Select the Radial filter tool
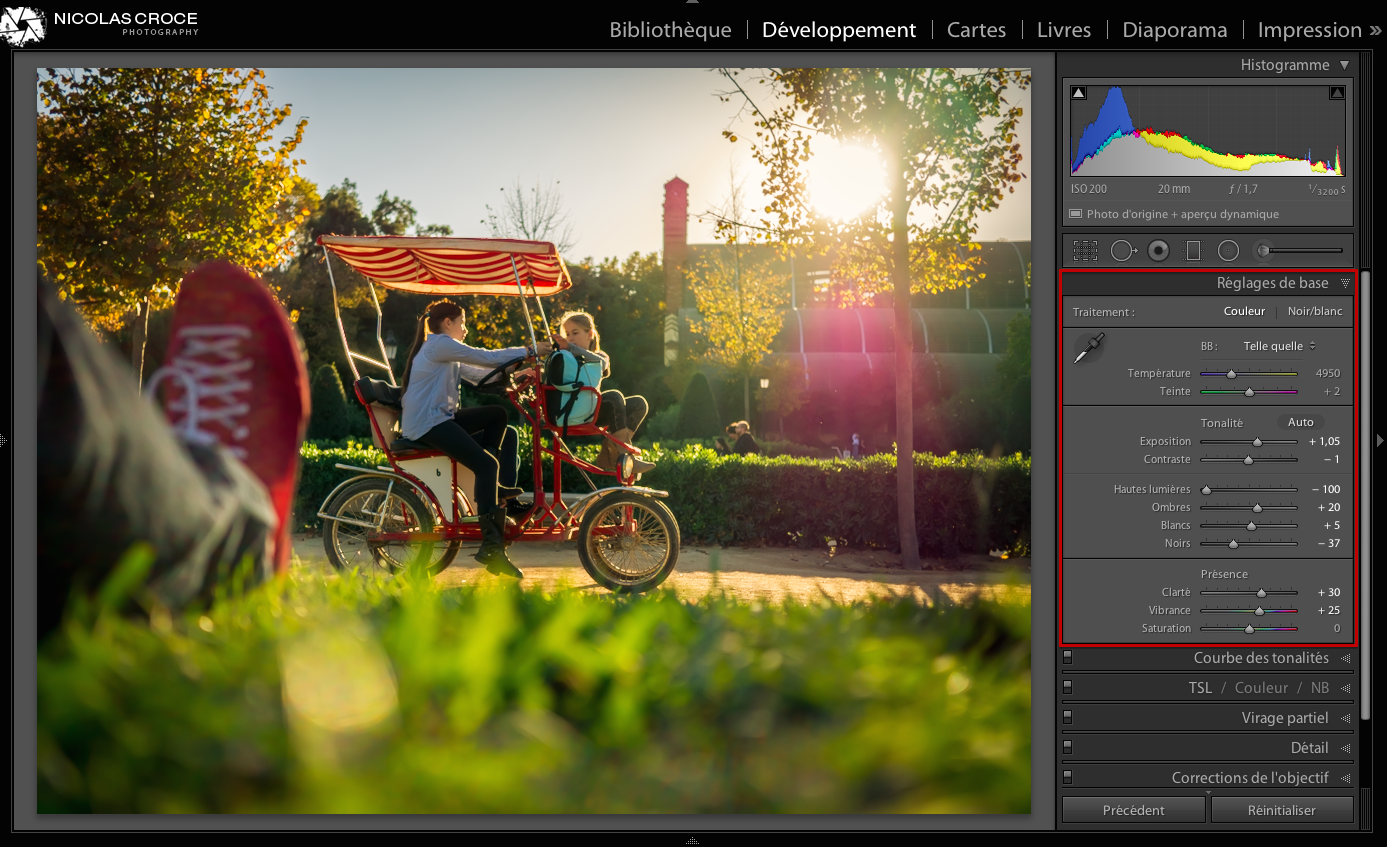 click(1228, 250)
